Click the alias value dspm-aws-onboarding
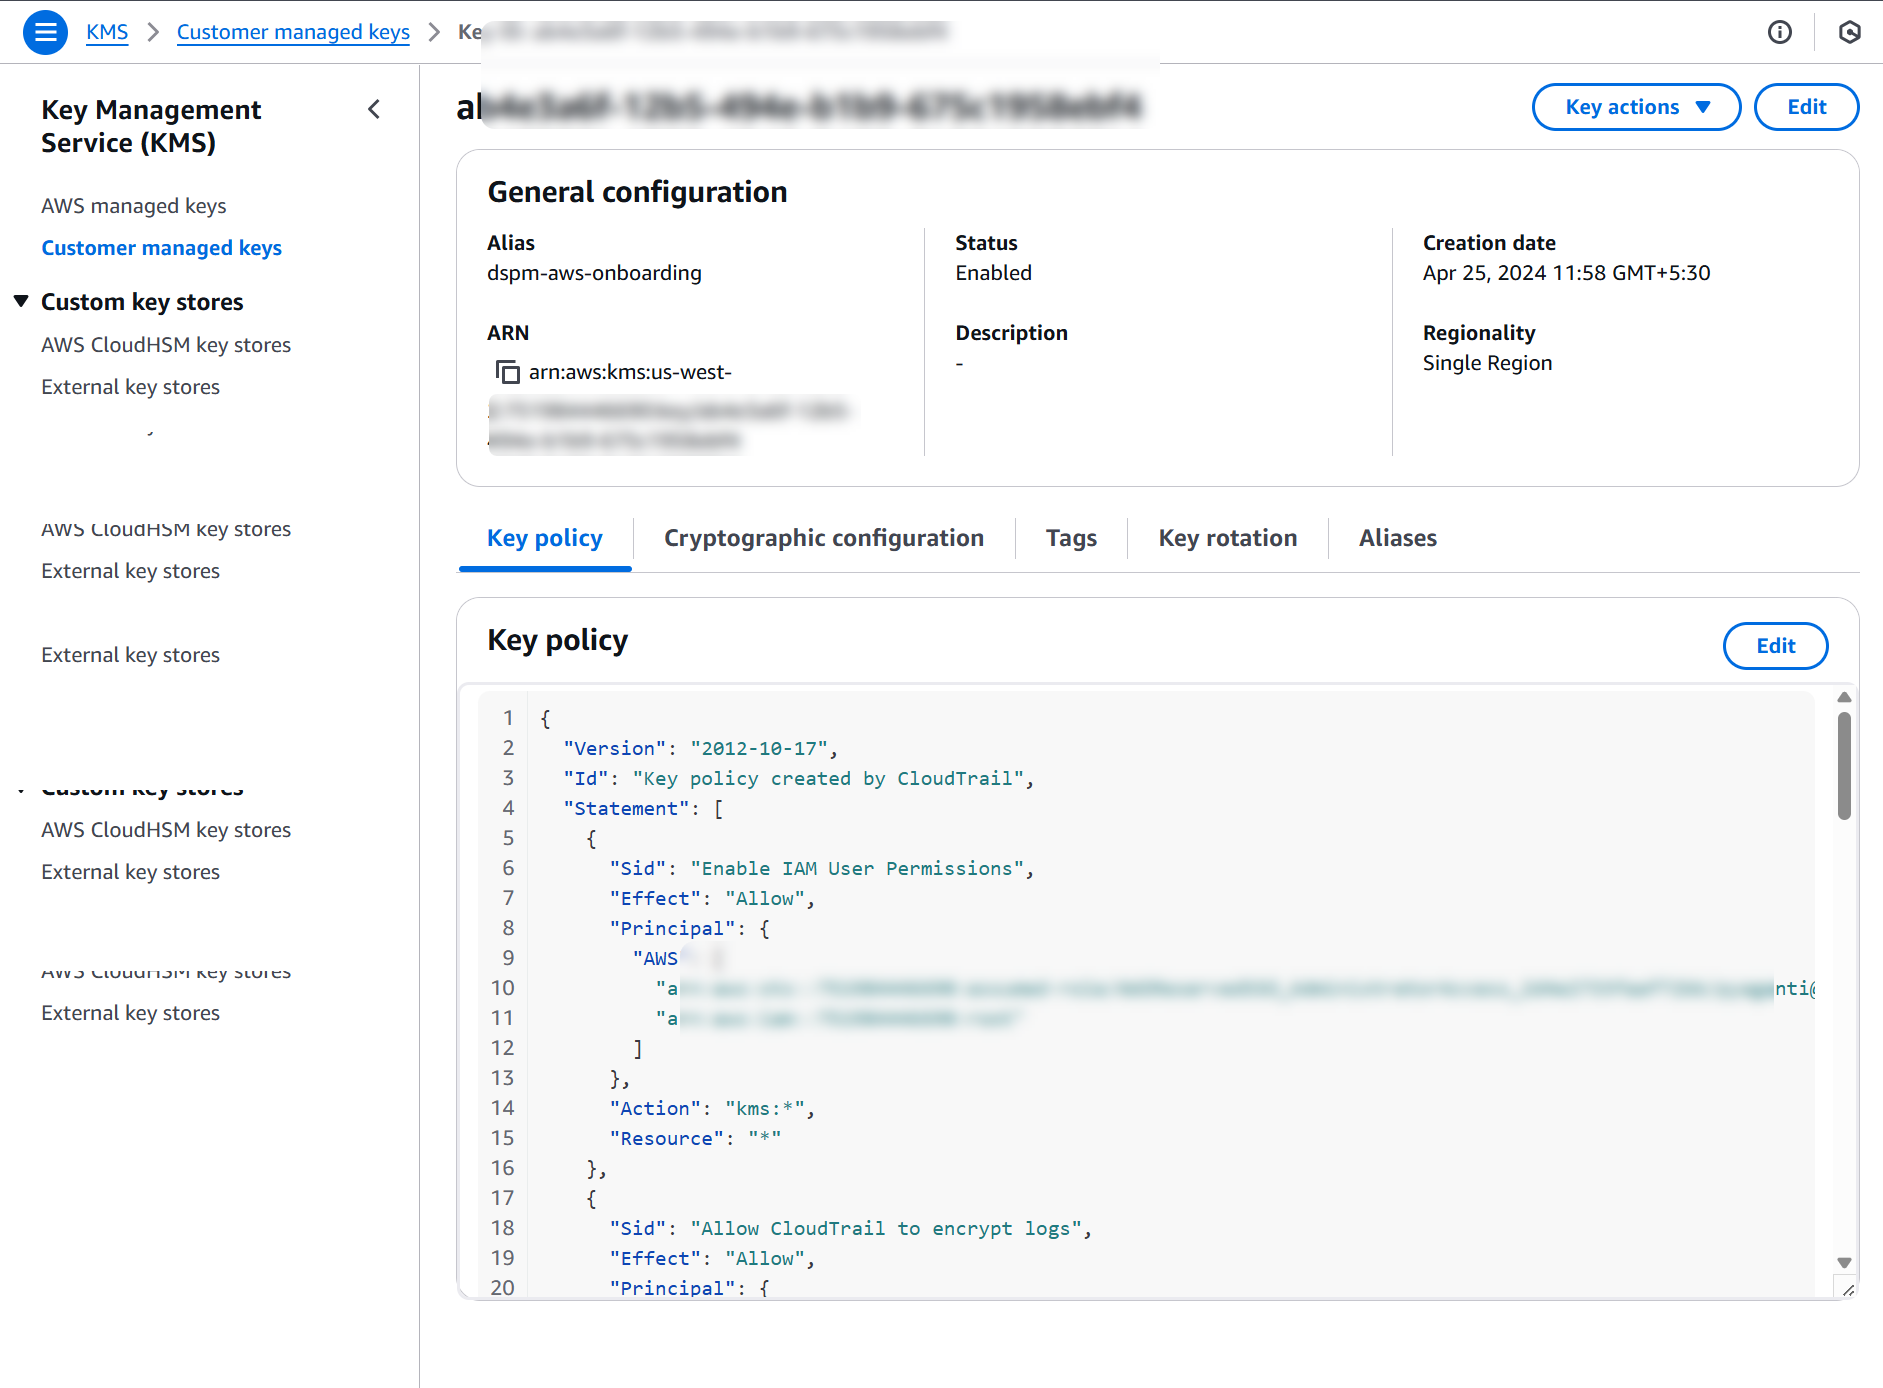The height and width of the screenshot is (1388, 1883). 594,273
